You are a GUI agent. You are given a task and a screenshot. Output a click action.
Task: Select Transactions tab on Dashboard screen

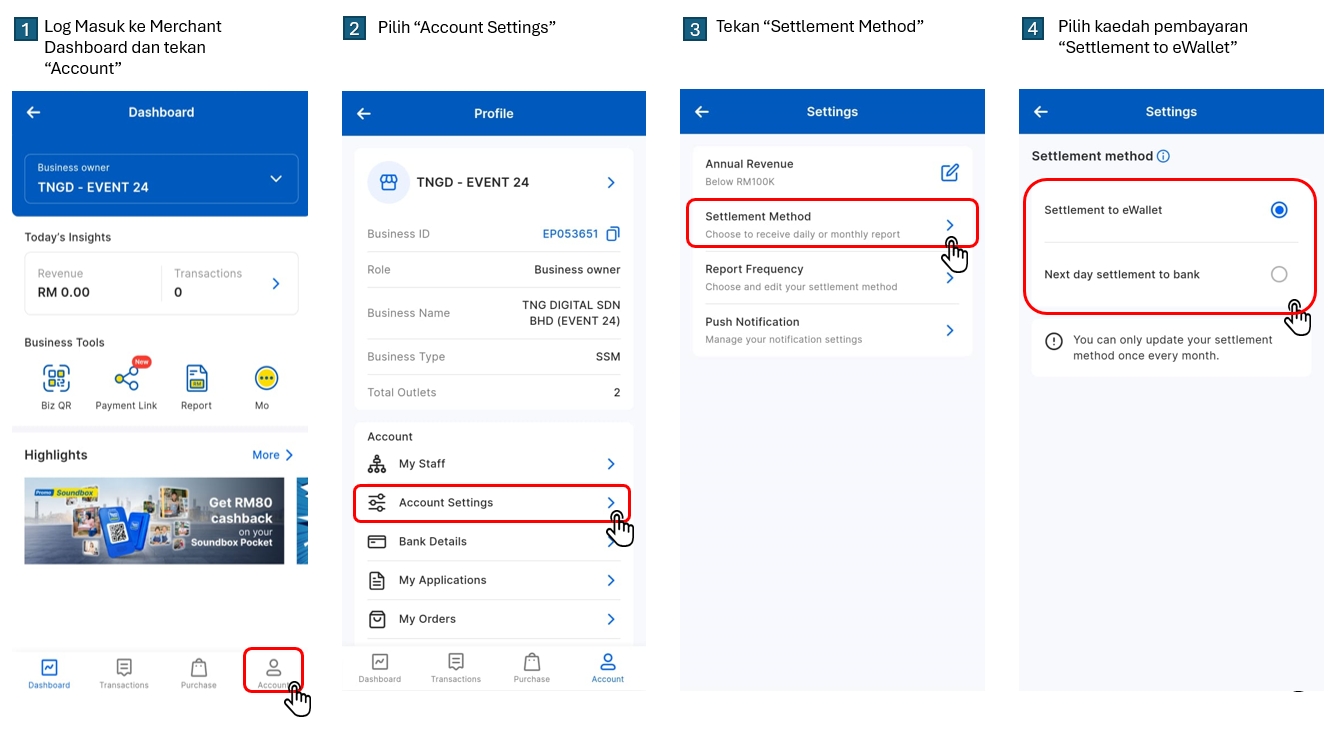124,673
